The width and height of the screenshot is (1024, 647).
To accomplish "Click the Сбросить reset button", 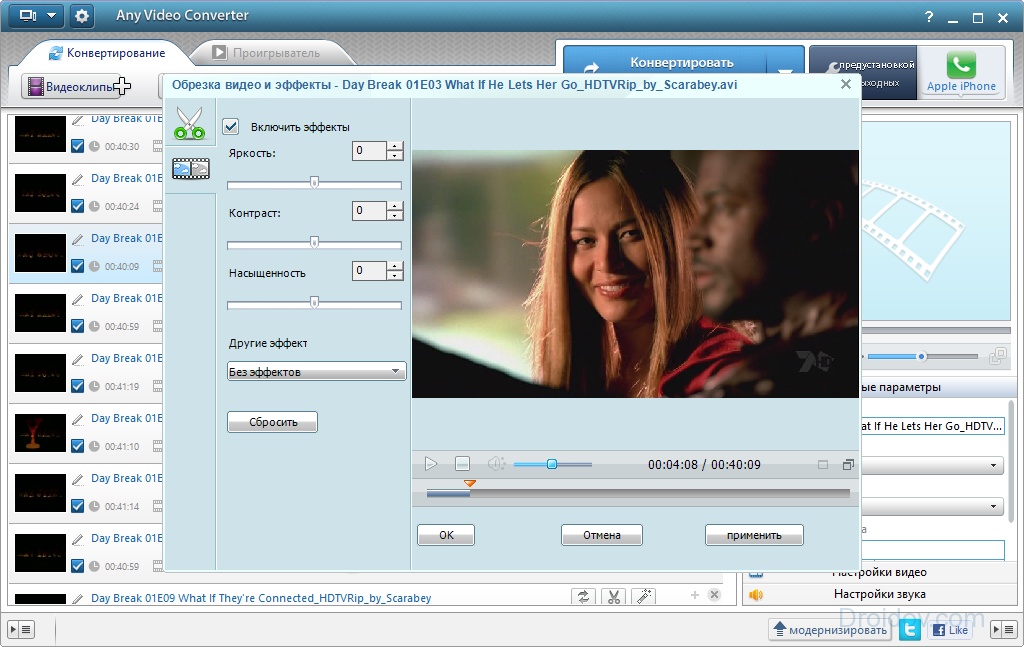I will coord(272,422).
